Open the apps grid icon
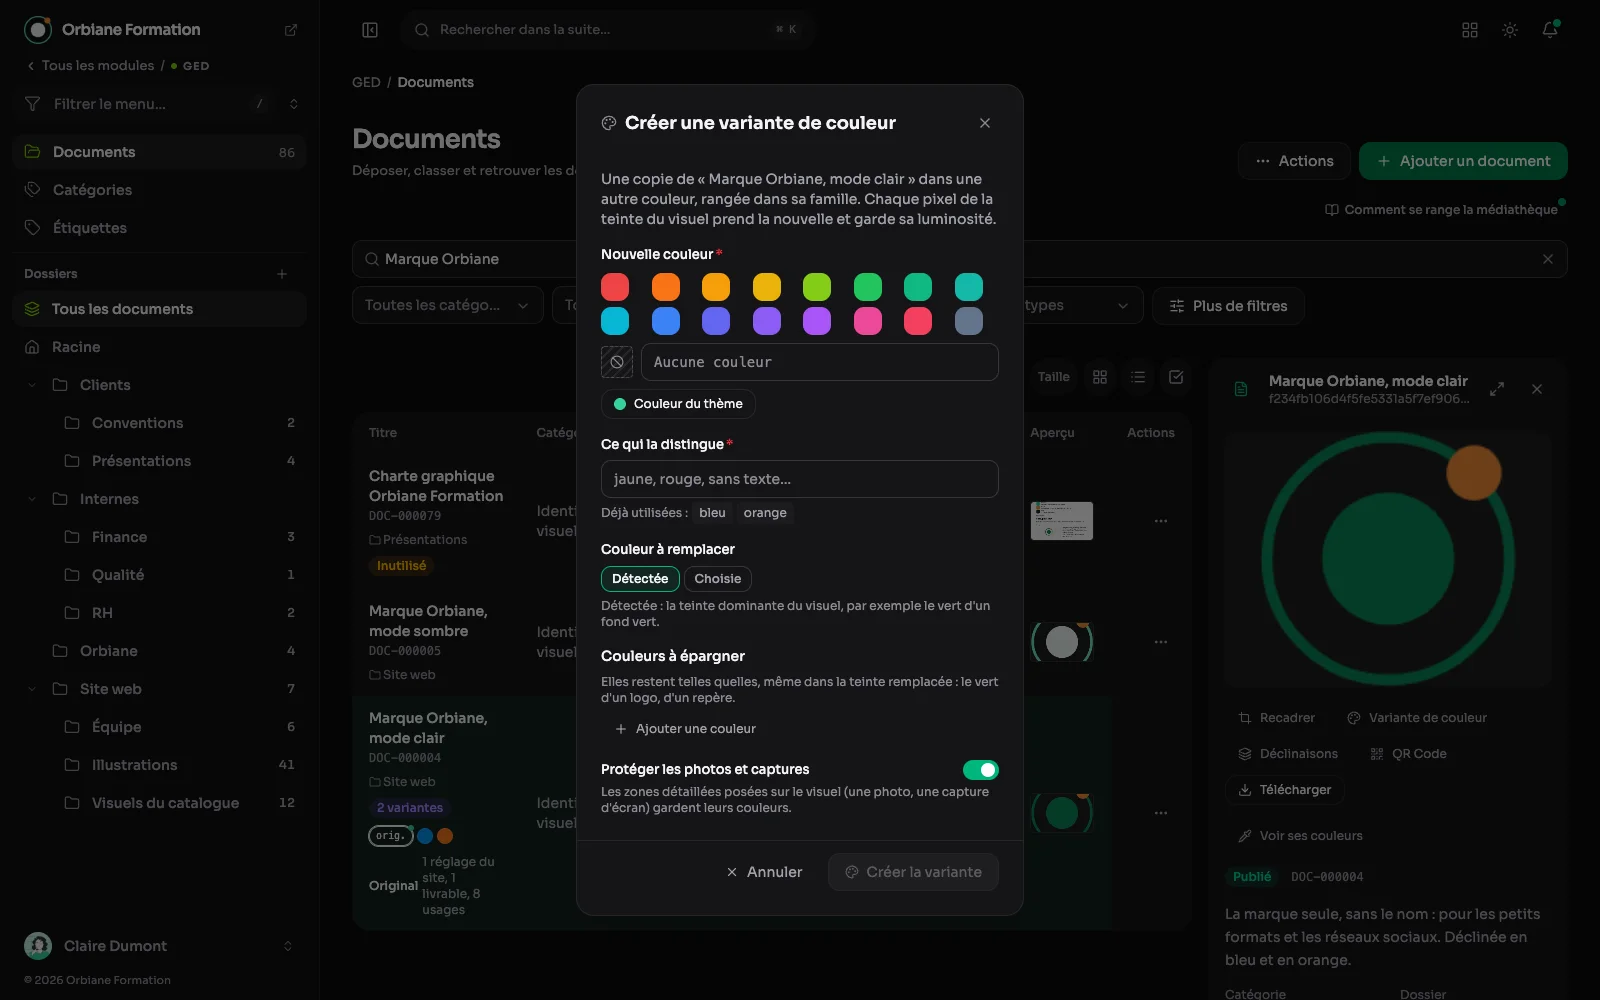Screen dimensions: 1600x1000 click(1470, 30)
